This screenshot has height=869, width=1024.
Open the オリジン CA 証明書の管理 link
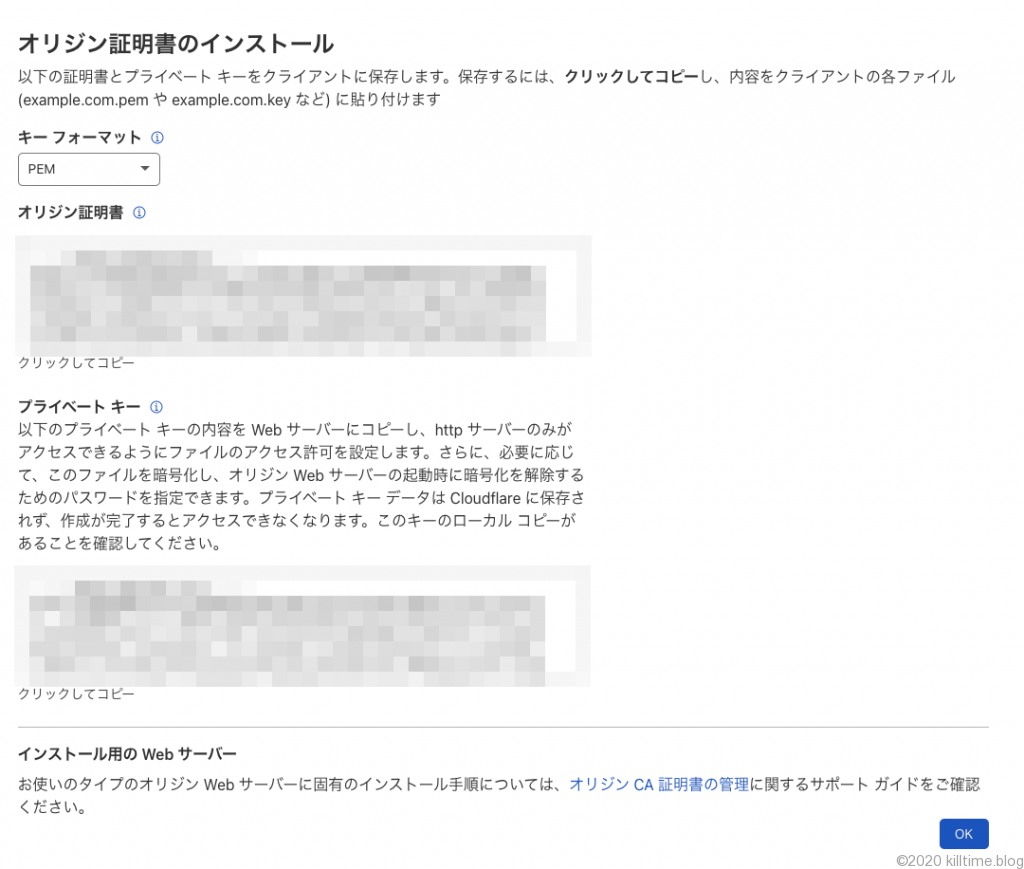(659, 785)
